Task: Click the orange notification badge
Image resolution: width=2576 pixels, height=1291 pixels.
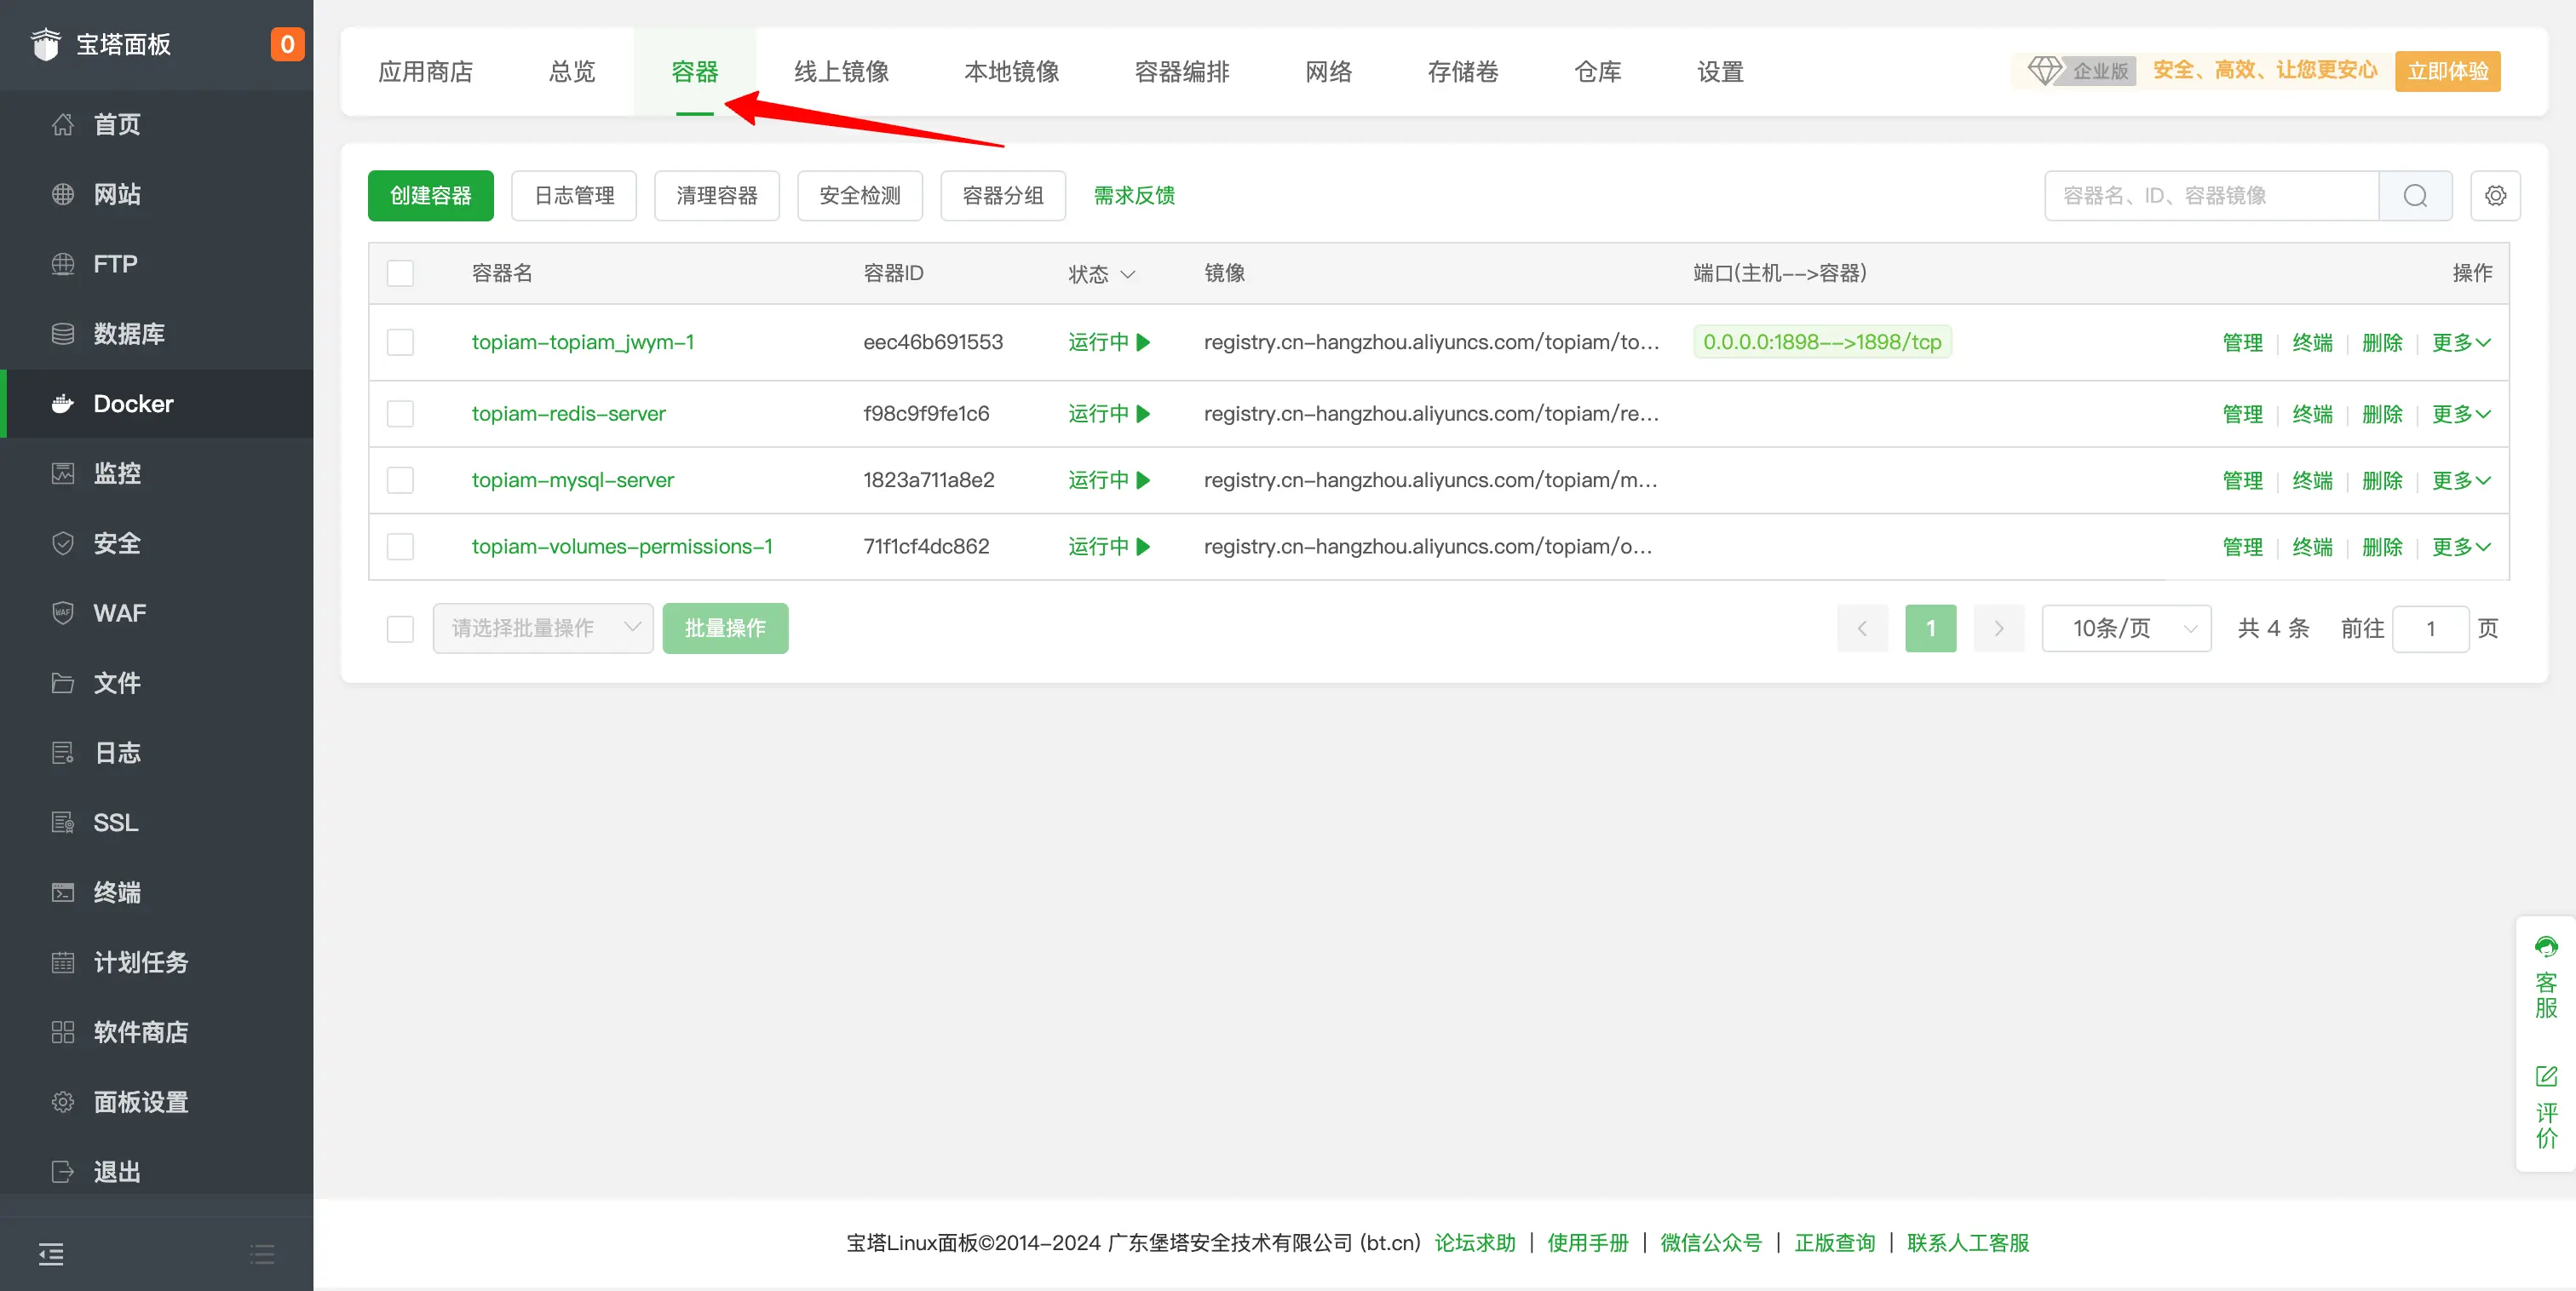Action: (x=287, y=44)
